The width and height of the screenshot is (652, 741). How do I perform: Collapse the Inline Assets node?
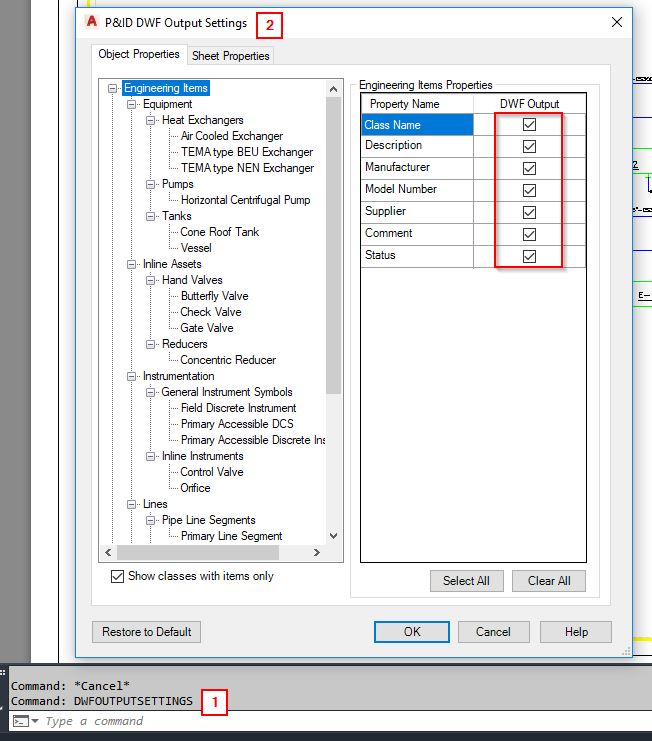pos(131,264)
